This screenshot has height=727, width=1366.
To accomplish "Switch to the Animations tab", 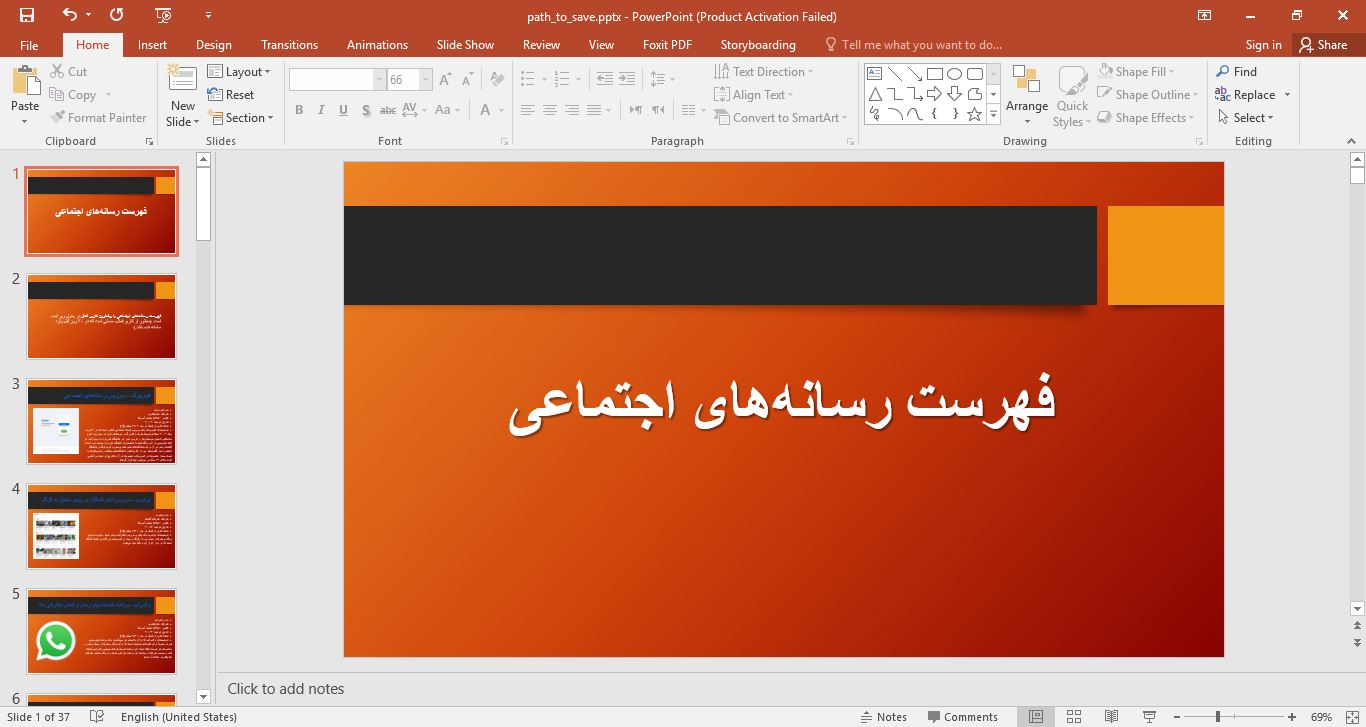I will tap(377, 45).
